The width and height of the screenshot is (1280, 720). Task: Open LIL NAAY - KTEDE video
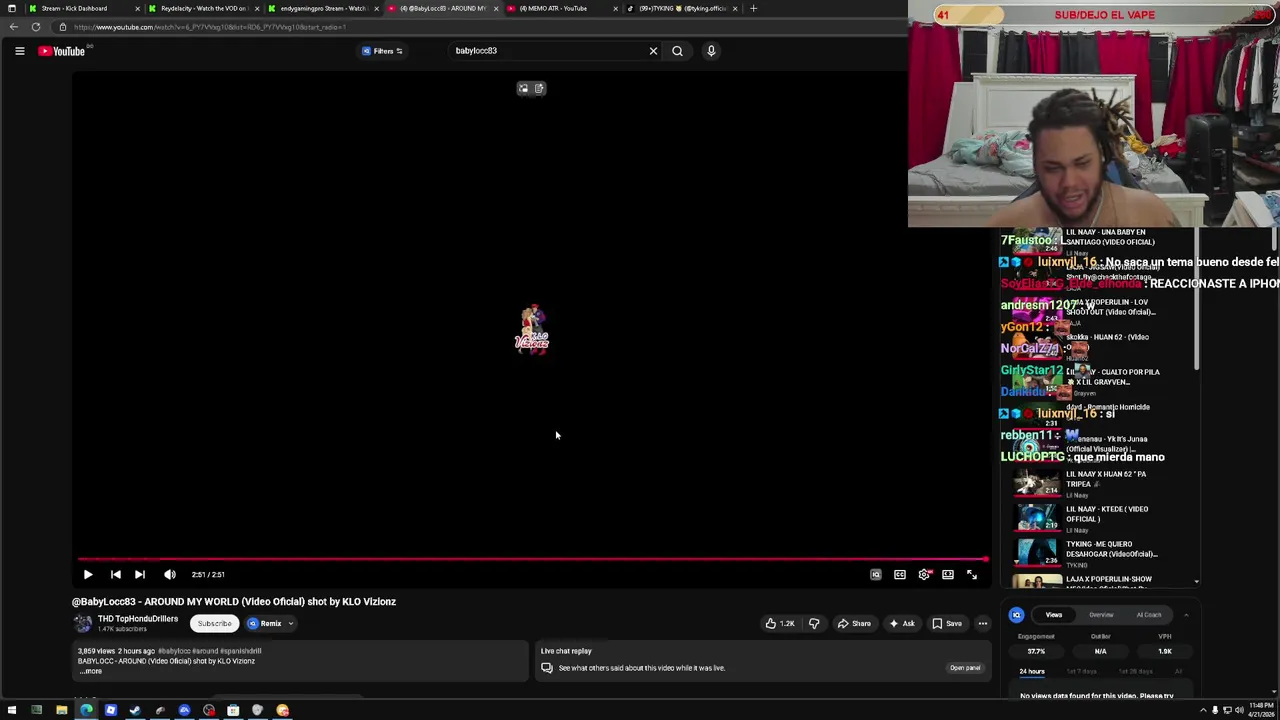[x=1087, y=518]
